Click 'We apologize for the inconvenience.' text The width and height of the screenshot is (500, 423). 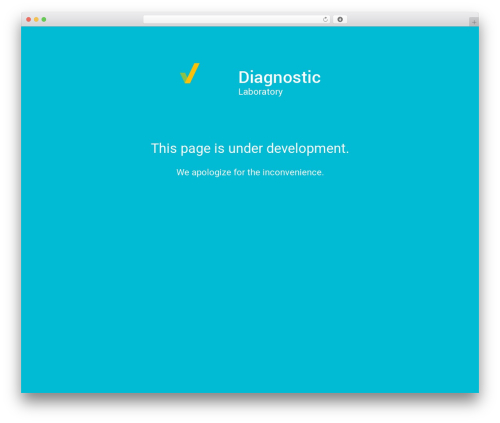point(250,172)
